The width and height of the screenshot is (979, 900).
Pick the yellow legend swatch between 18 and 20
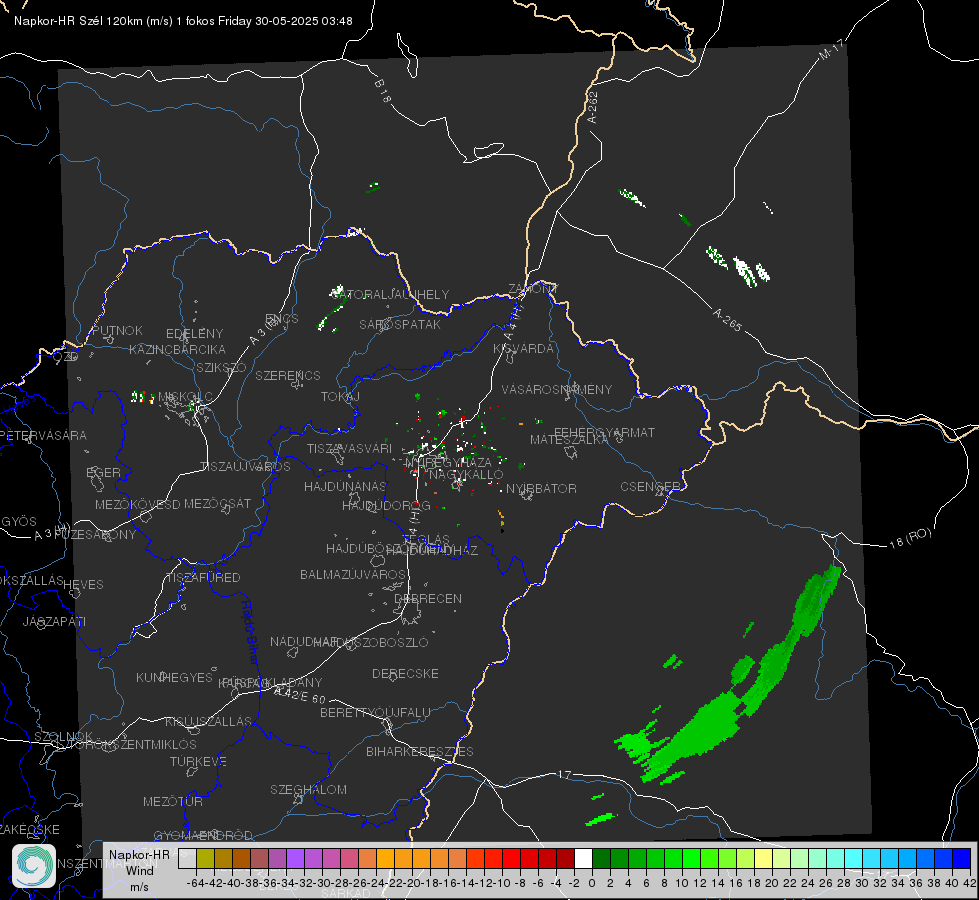tap(763, 858)
